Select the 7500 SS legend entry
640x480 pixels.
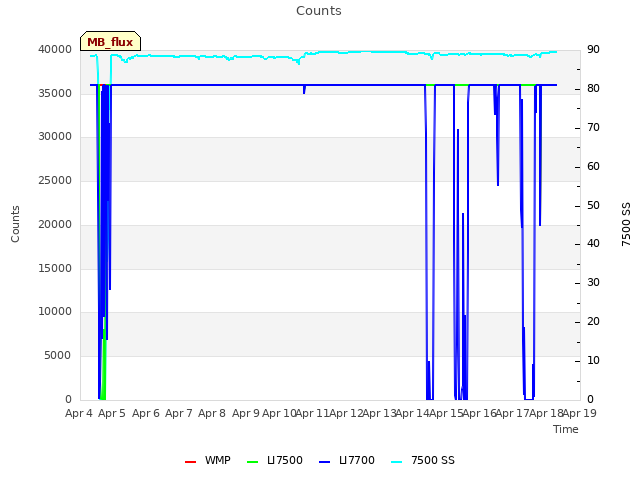click(x=423, y=460)
